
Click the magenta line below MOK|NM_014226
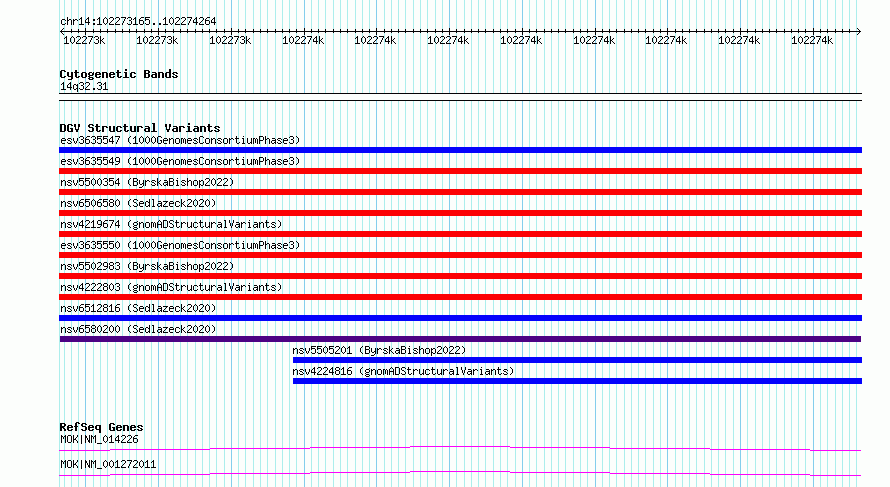tap(460, 448)
